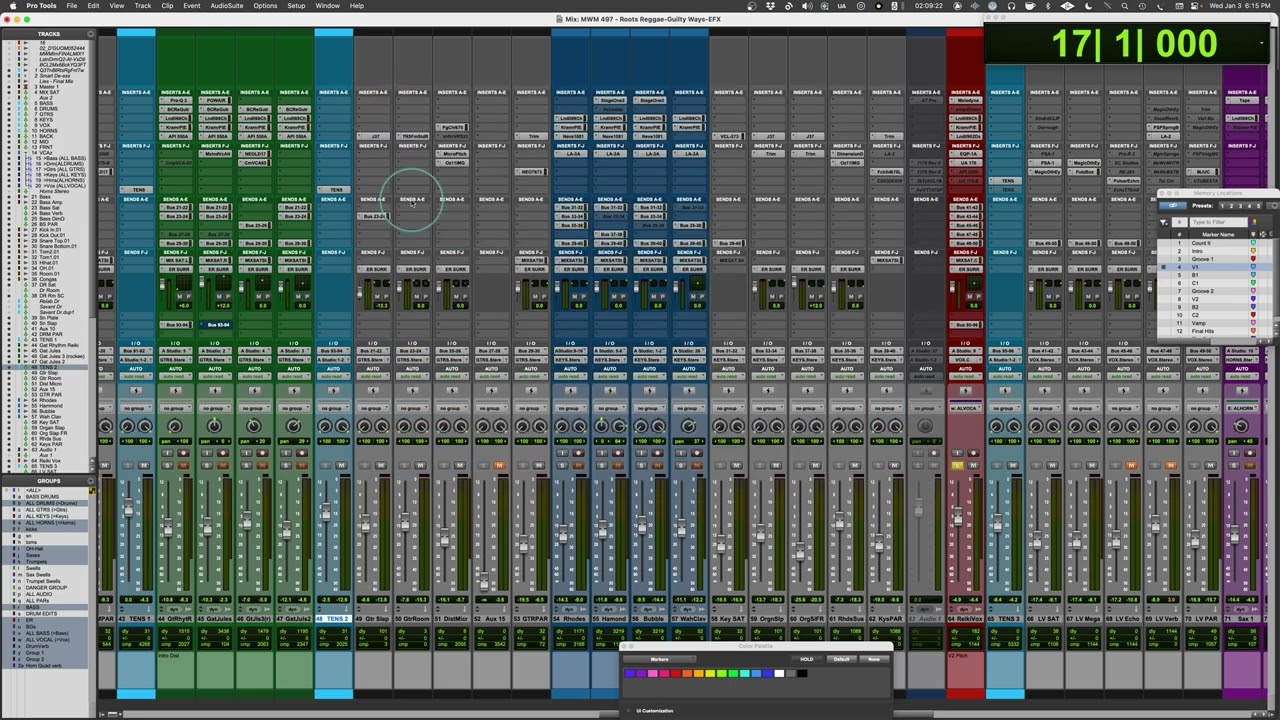The height and width of the screenshot is (720, 1280).
Task: Open the no group selector on OrgnSlp
Action: pos(767,408)
